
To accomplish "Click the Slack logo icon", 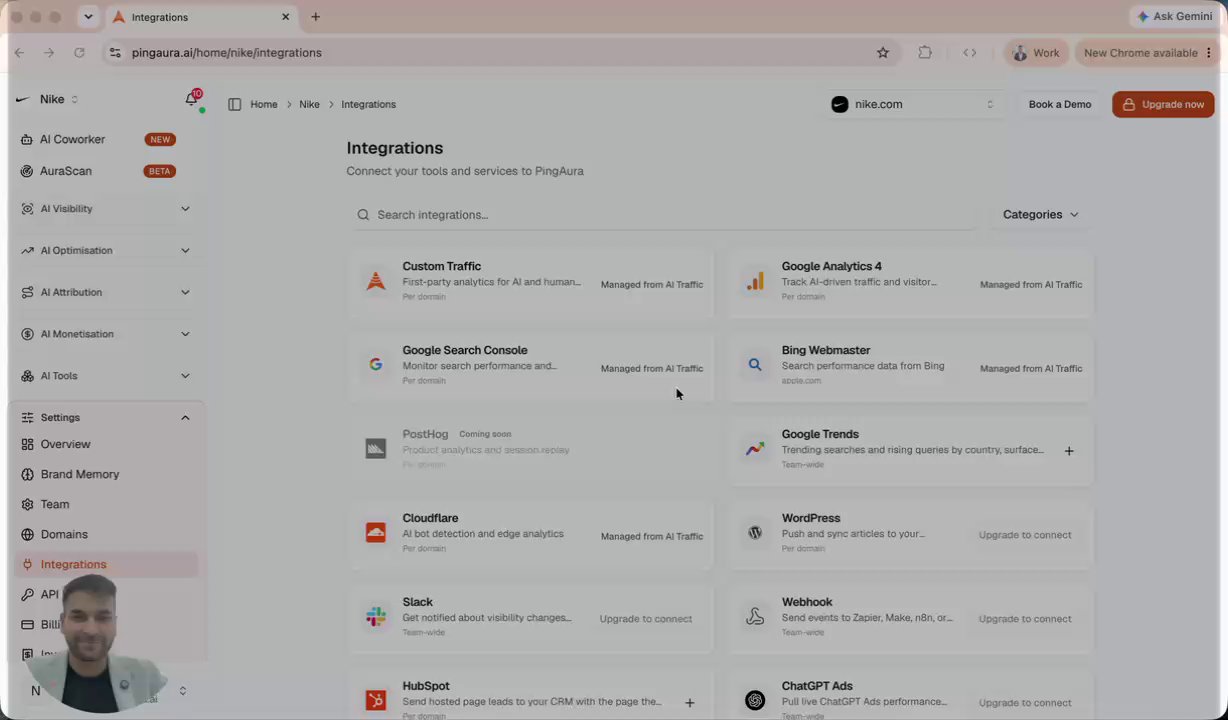I will coord(376,617).
